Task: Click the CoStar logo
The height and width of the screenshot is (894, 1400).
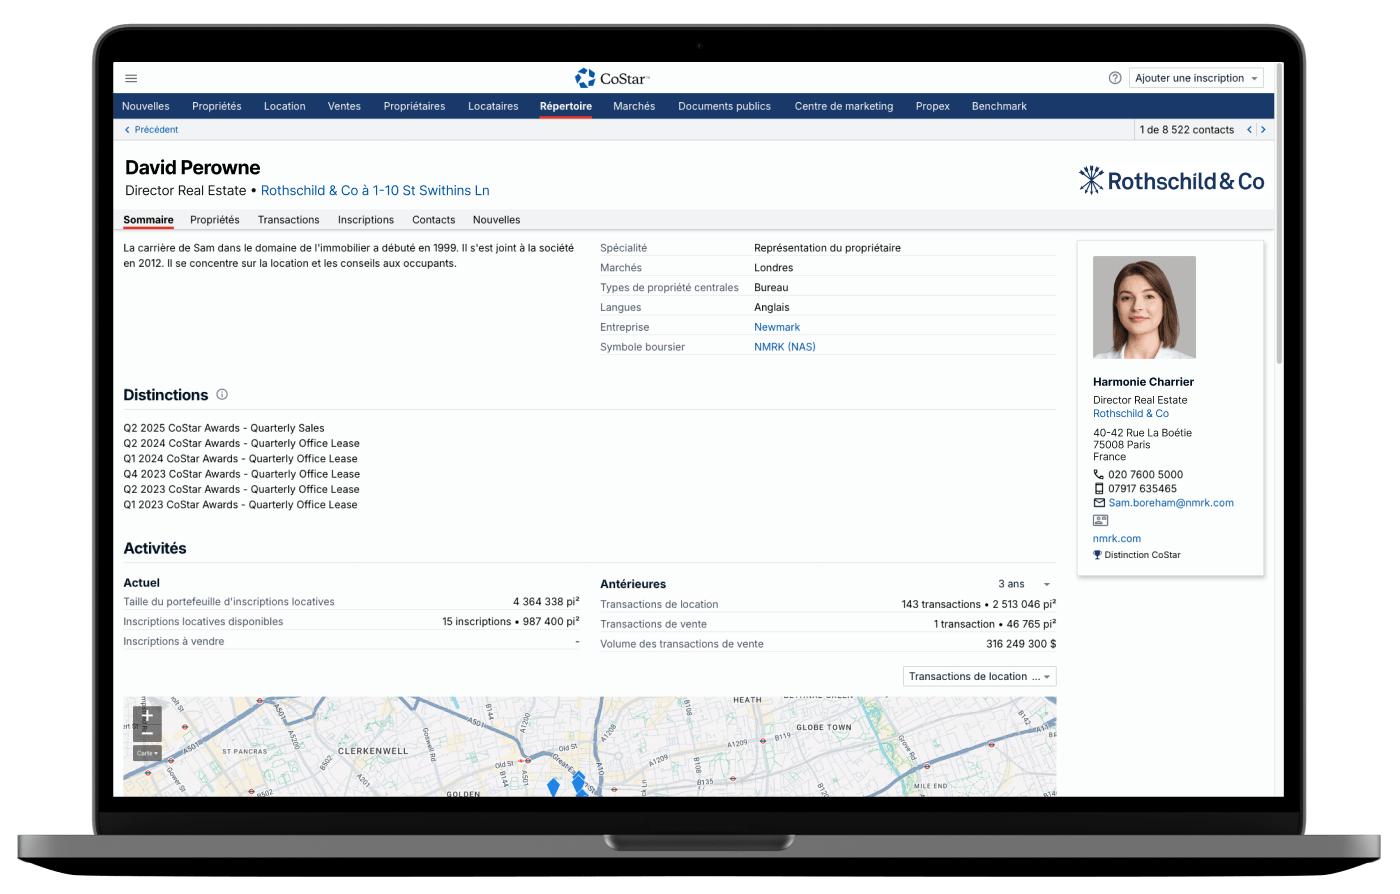Action: point(612,78)
